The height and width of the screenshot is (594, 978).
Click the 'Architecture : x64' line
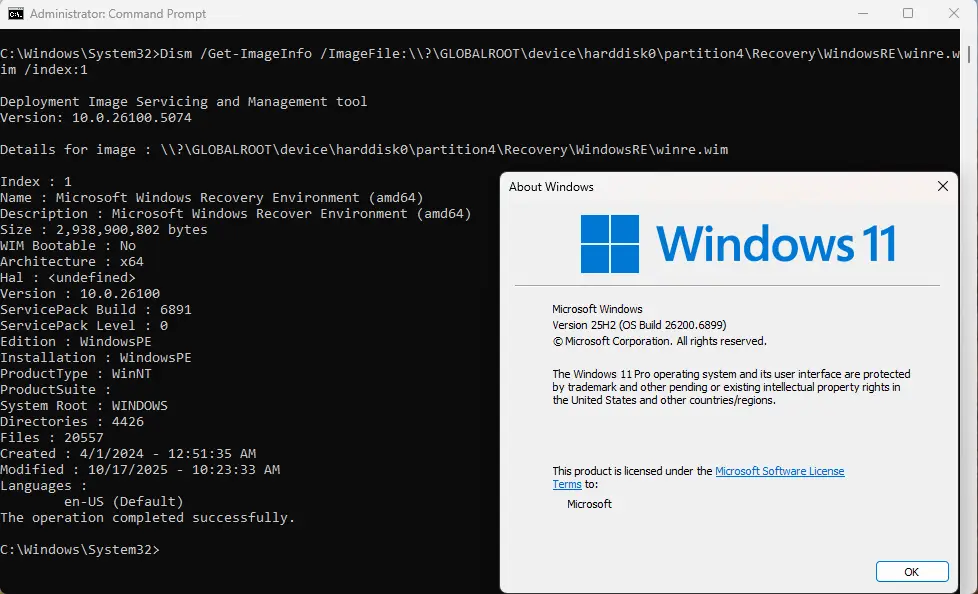[72, 261]
